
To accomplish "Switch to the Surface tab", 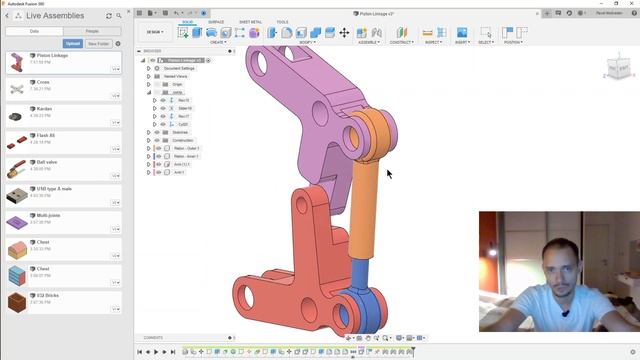I will [216, 22].
